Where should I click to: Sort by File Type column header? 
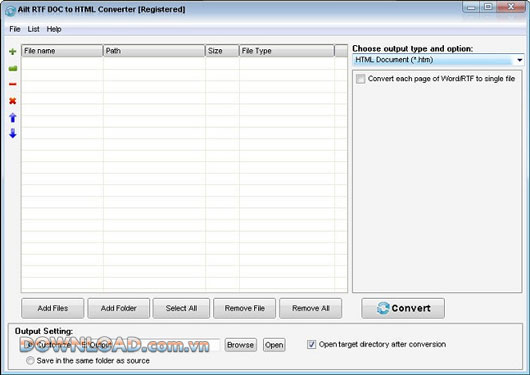tap(287, 51)
